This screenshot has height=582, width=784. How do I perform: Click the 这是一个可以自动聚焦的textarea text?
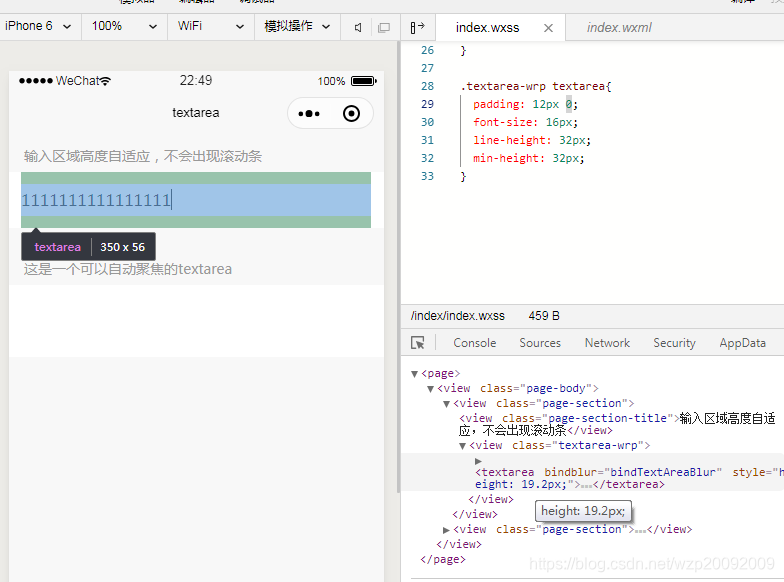pyautogui.click(x=128, y=270)
